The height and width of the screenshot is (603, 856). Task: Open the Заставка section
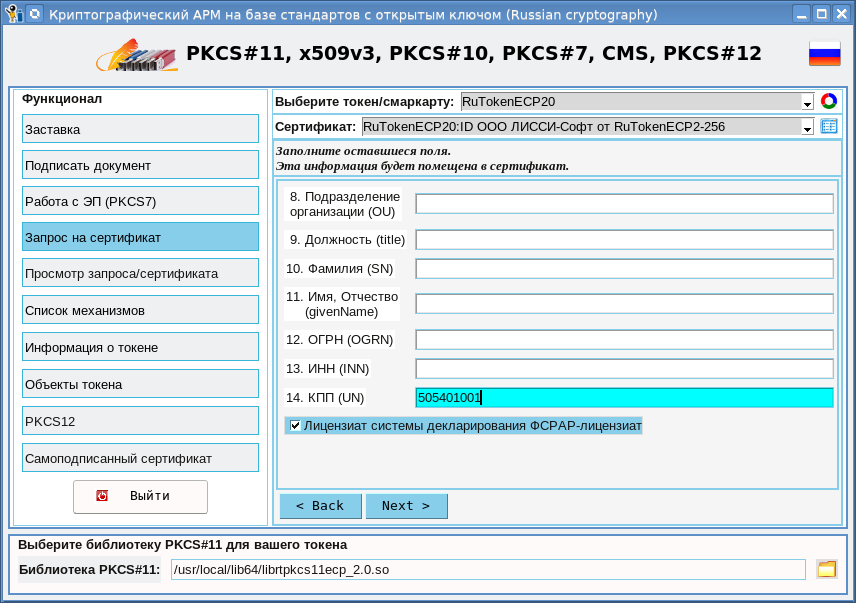point(140,129)
